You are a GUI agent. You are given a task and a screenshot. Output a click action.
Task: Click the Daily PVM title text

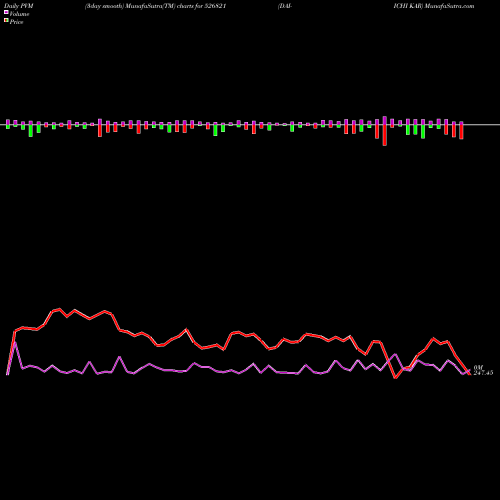pyautogui.click(x=19, y=6)
